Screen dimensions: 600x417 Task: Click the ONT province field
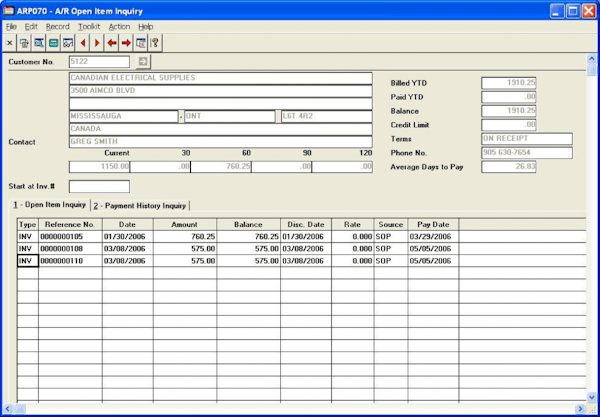point(229,116)
